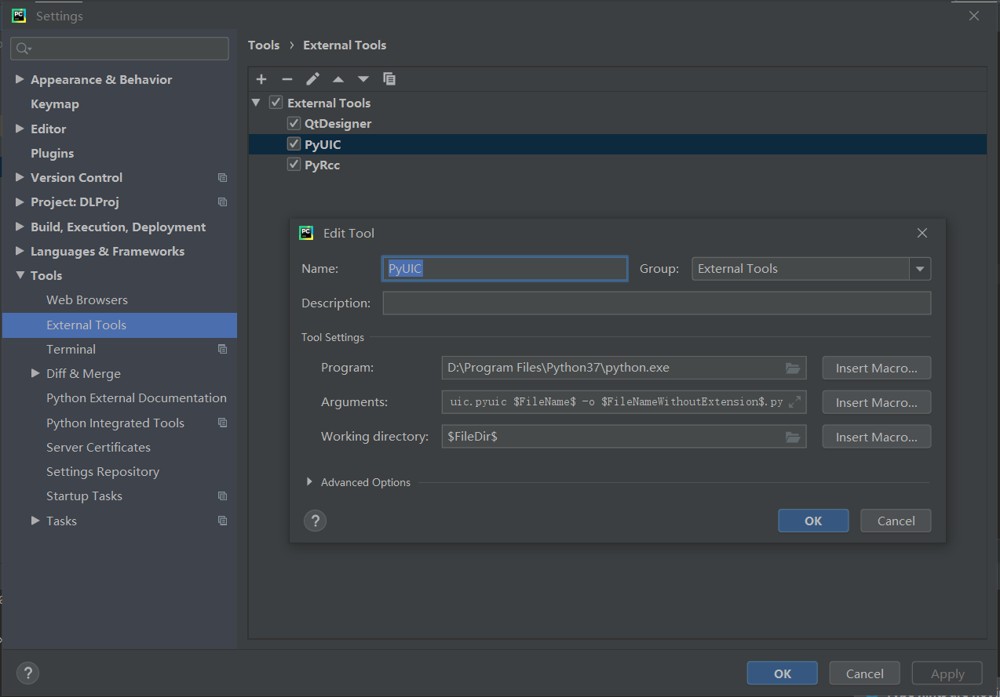Expand the Tasks node
The height and width of the screenshot is (697, 1000).
pyautogui.click(x=35, y=521)
